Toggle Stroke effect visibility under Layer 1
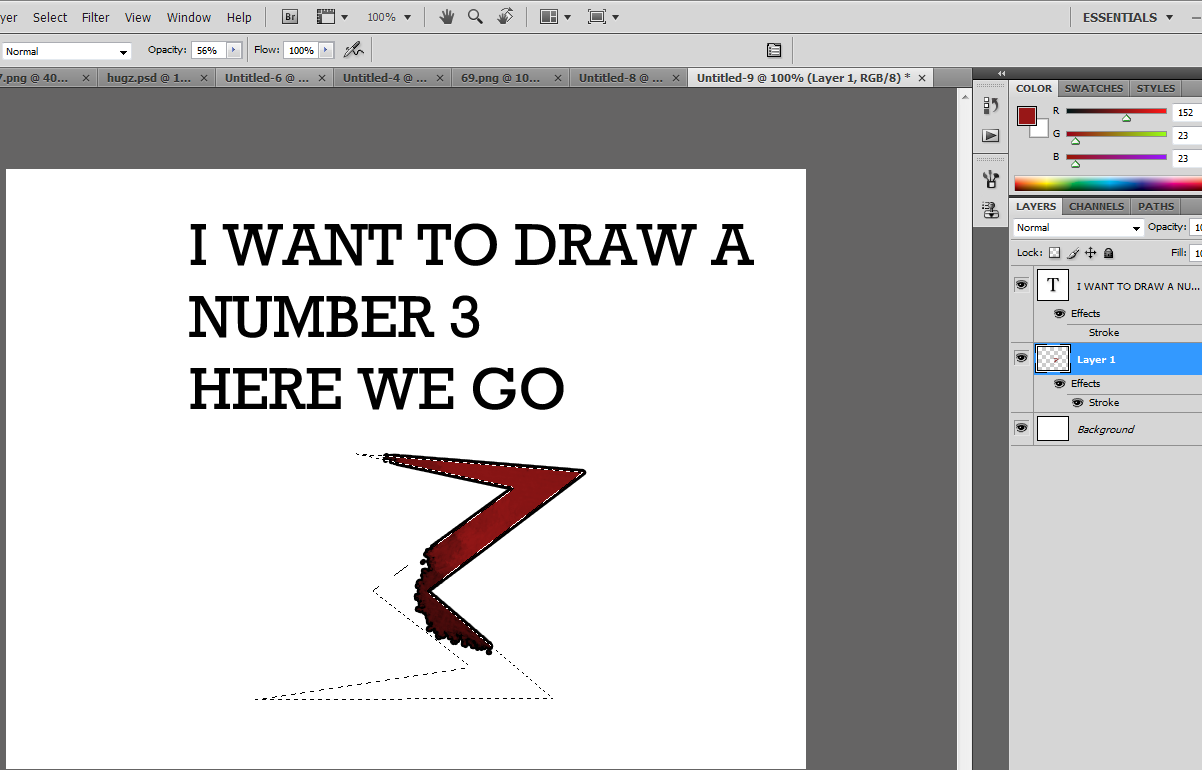1202x770 pixels. pyautogui.click(x=1077, y=402)
